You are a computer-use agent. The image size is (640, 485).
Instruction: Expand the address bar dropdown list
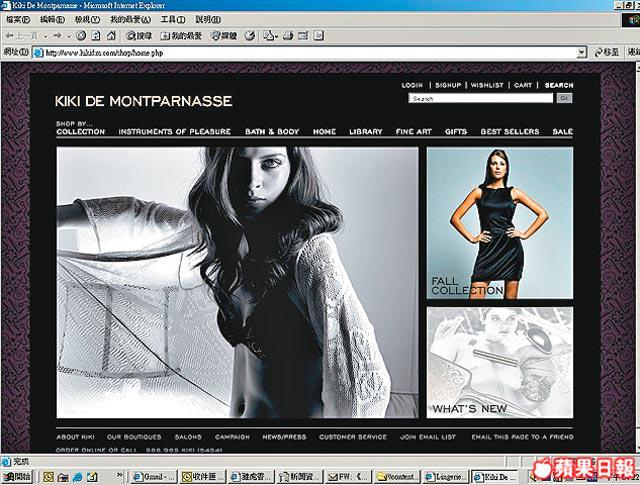[x=582, y=52]
